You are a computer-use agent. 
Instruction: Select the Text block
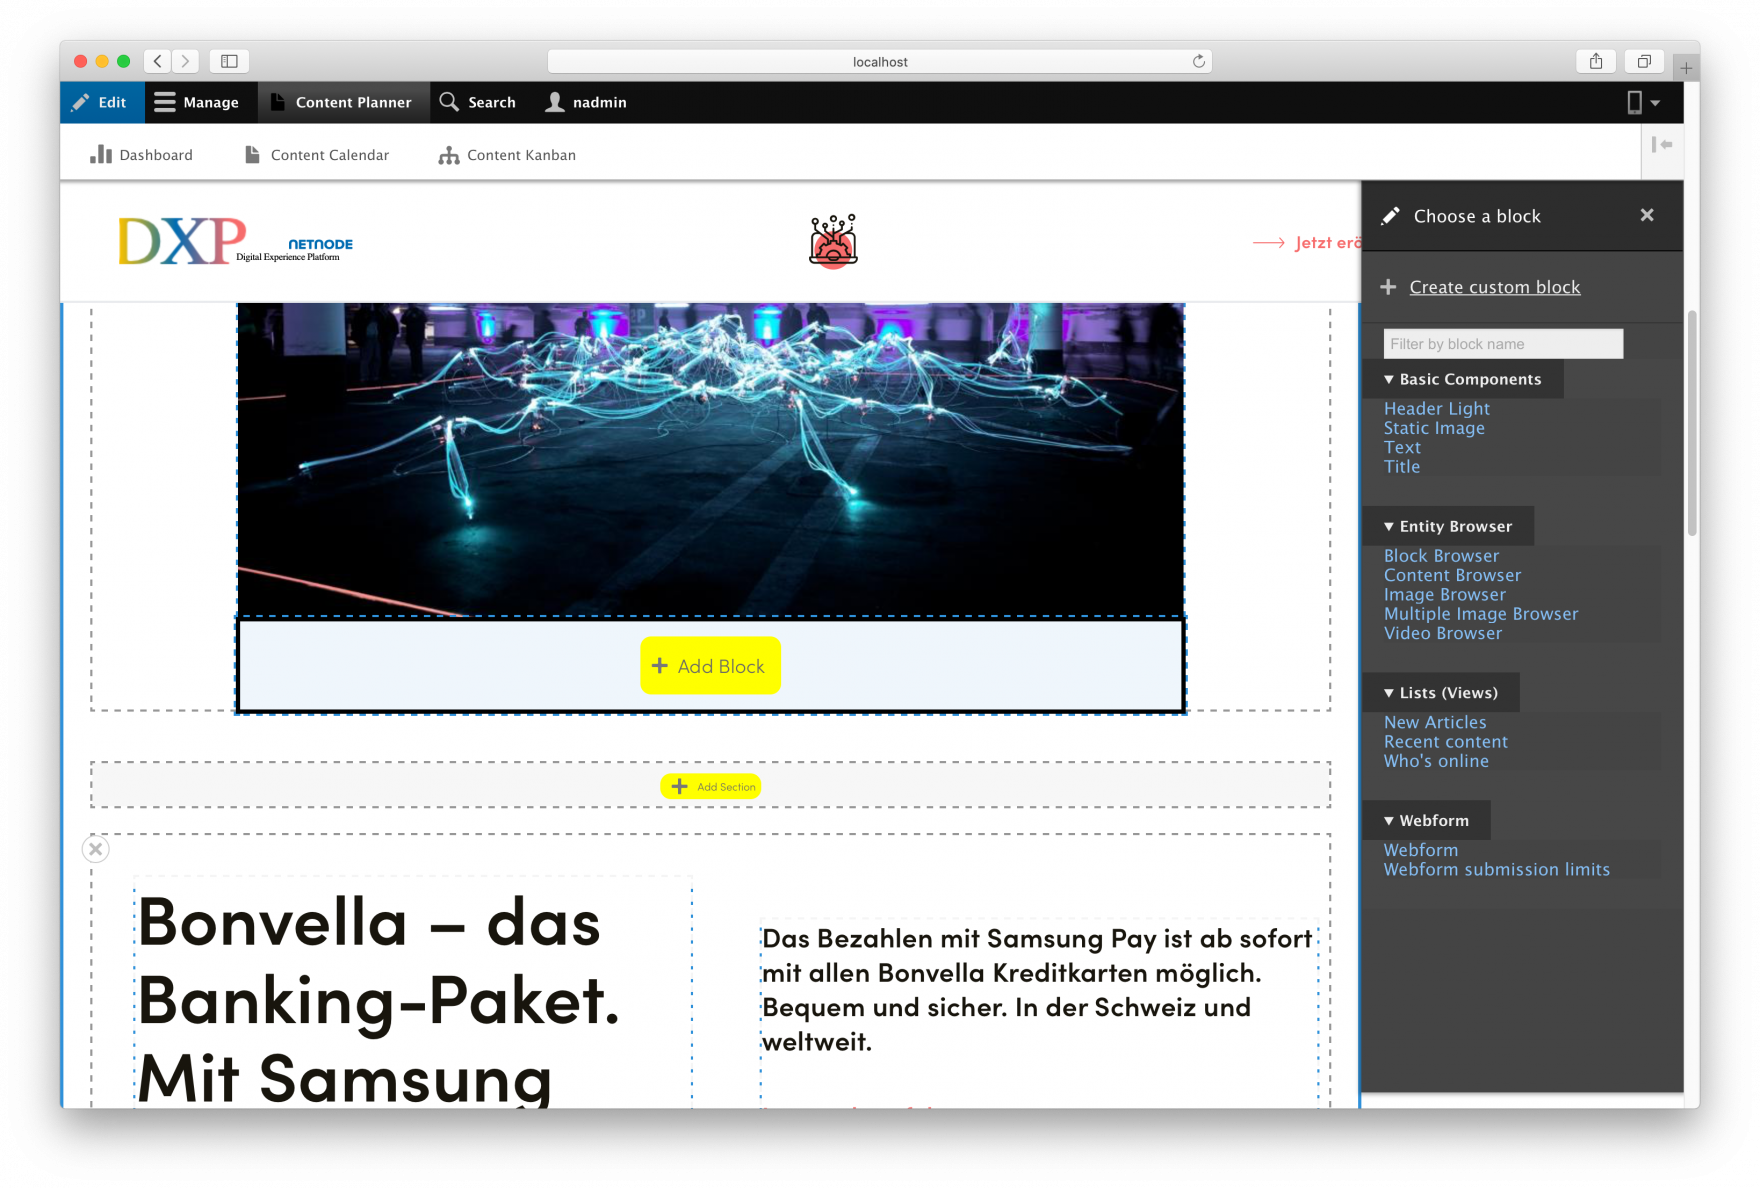1402,447
